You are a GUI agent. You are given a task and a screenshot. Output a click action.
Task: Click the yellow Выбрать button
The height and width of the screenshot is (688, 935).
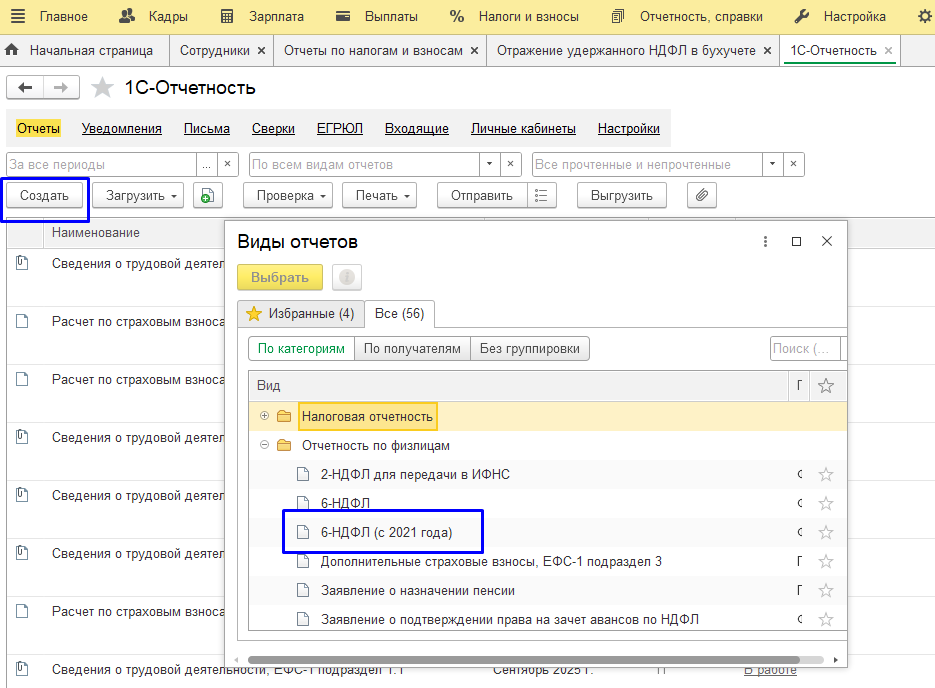tap(280, 278)
